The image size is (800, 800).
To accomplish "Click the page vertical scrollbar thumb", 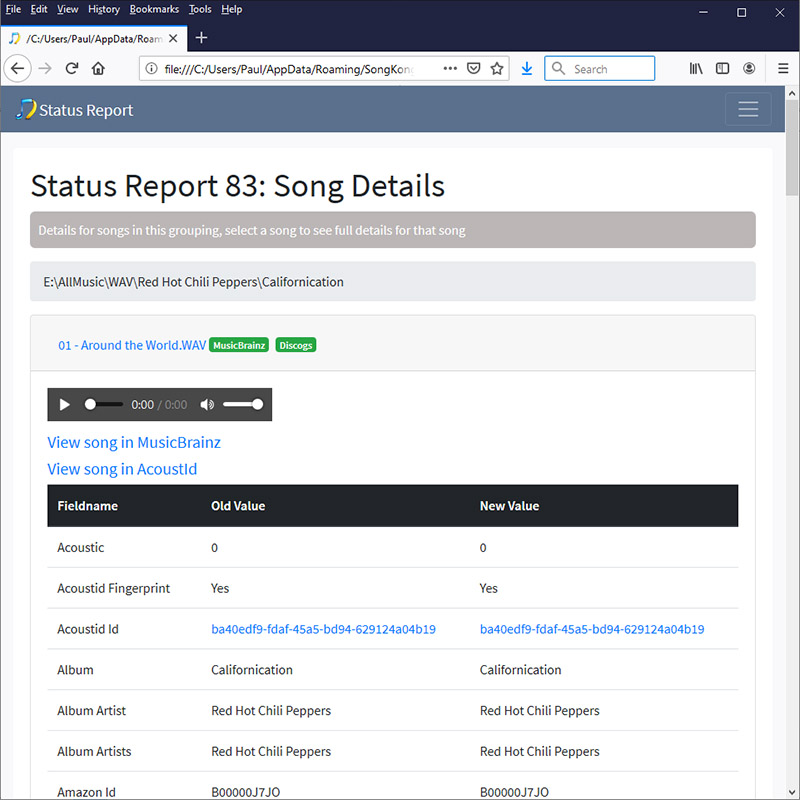I will (x=792, y=148).
